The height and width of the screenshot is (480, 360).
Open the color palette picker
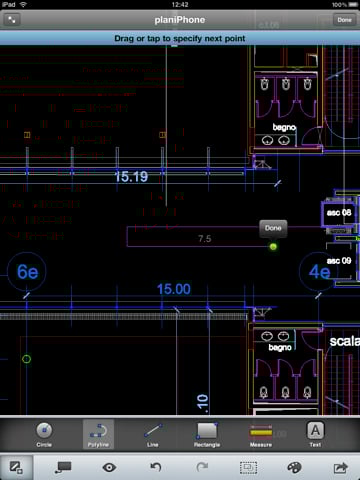[x=294, y=467]
